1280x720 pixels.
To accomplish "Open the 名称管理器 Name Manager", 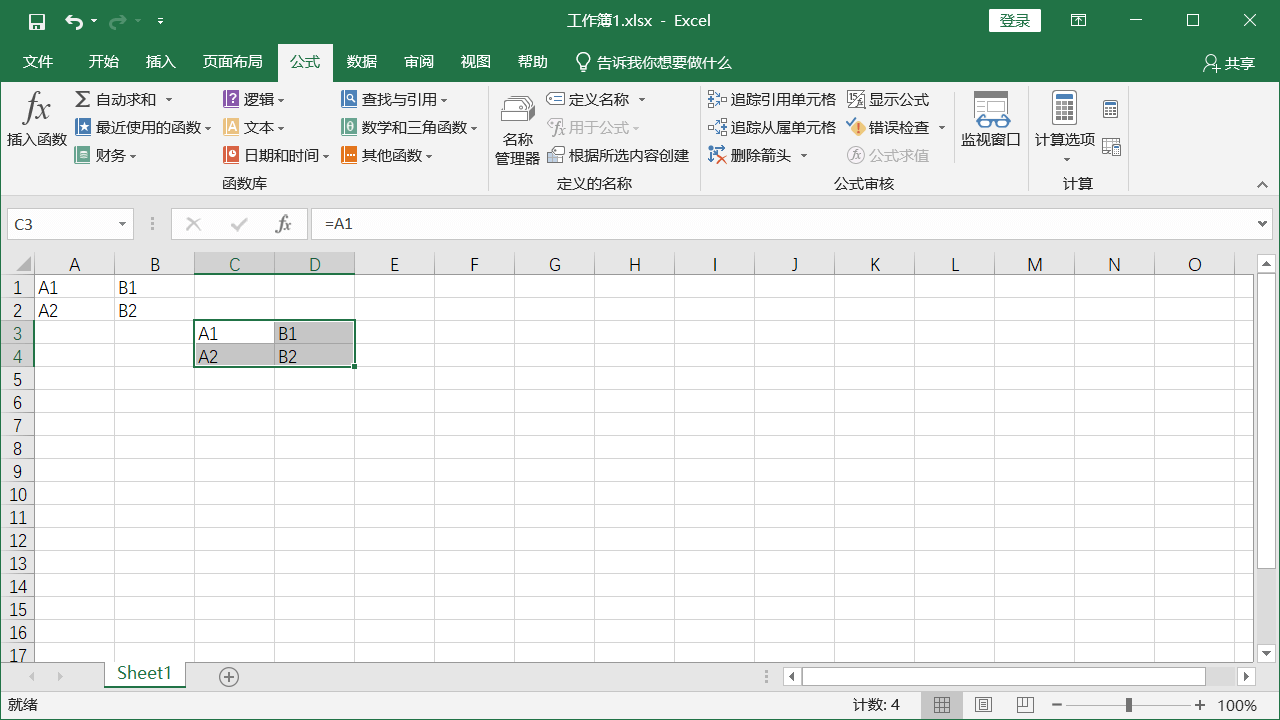I will [x=517, y=110].
